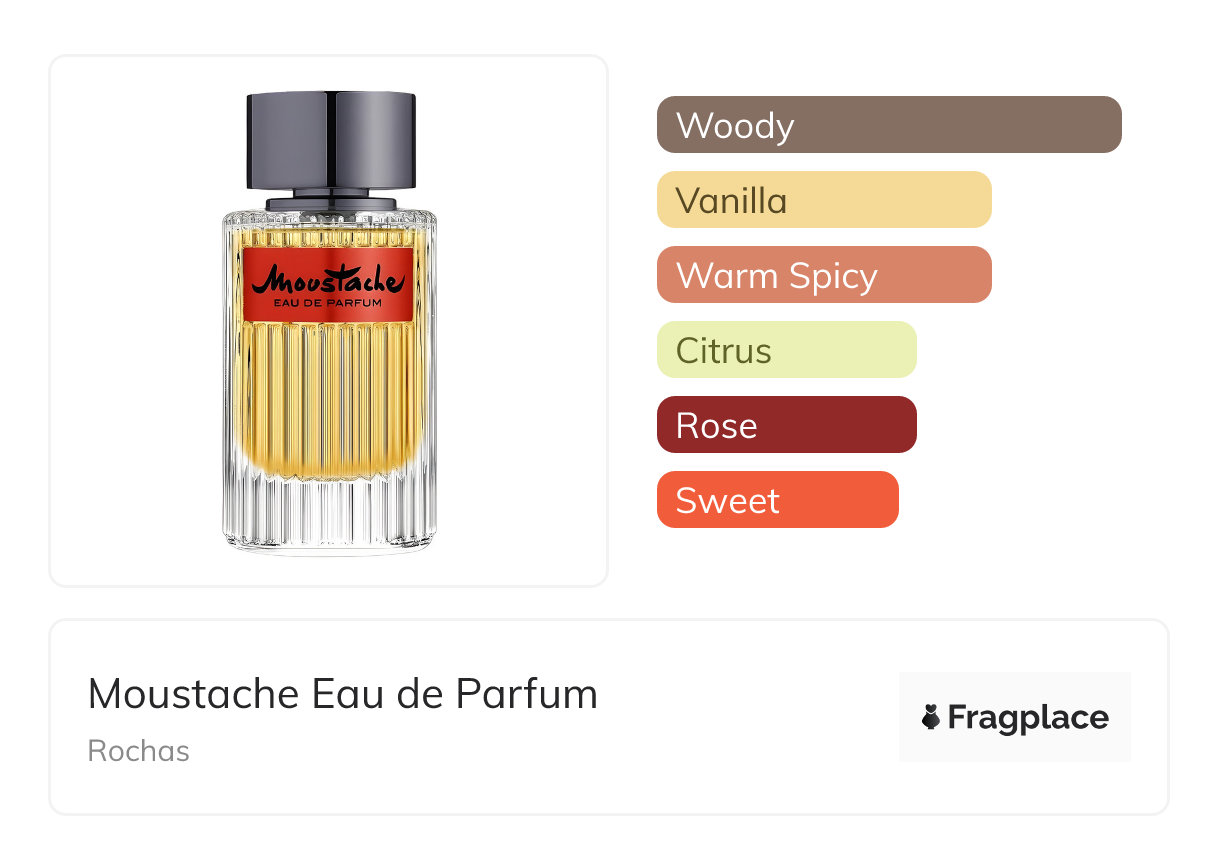Open the Moustache perfume bottle image
This screenshot has width=1218, height=864.
pos(329,322)
